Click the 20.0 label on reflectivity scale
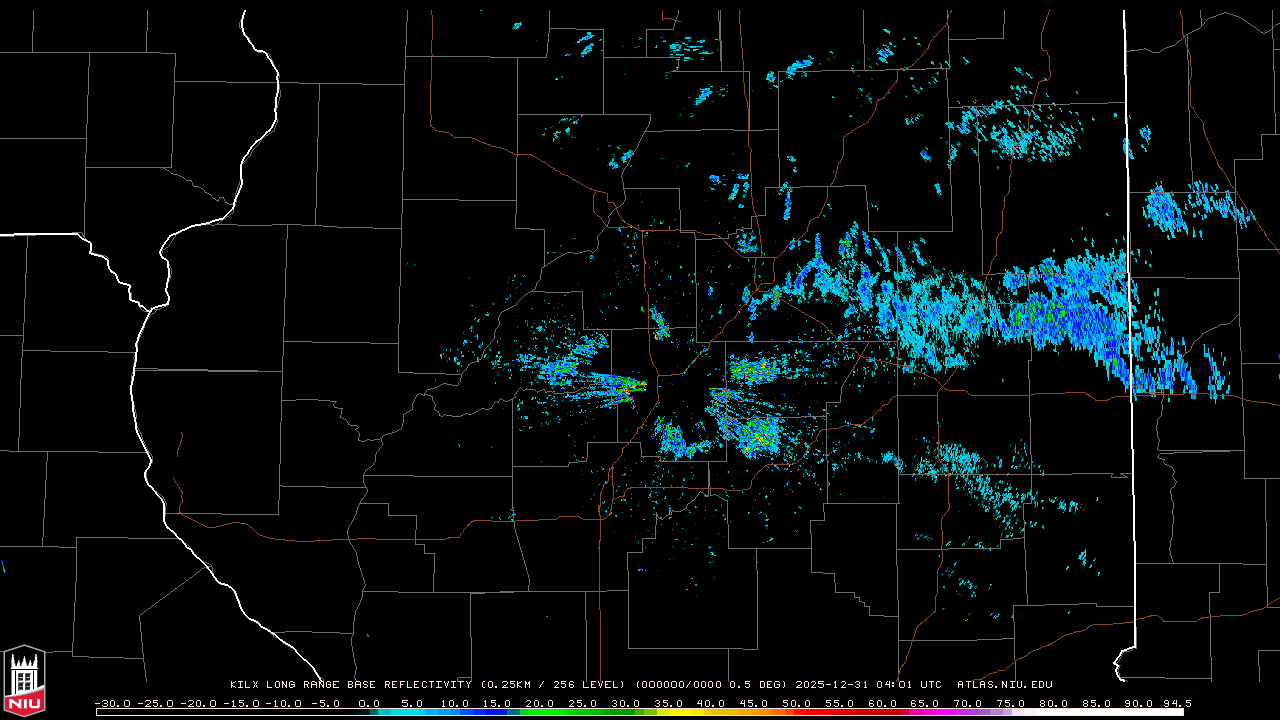 (x=540, y=704)
